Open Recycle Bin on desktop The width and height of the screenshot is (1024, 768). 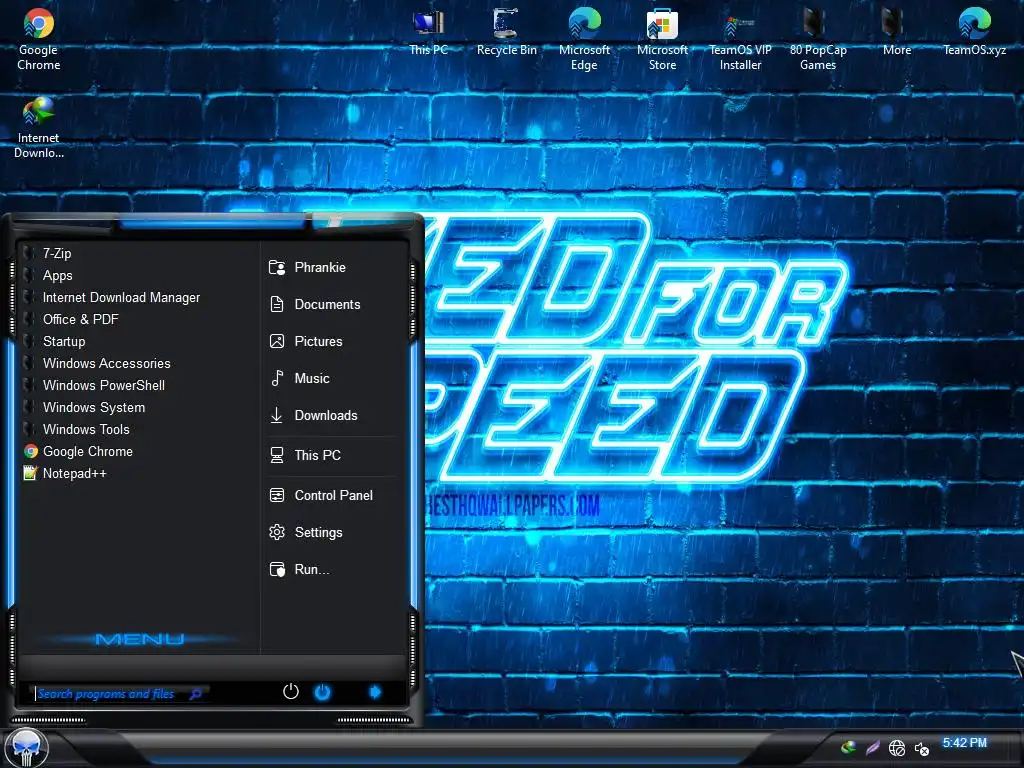pos(506,33)
